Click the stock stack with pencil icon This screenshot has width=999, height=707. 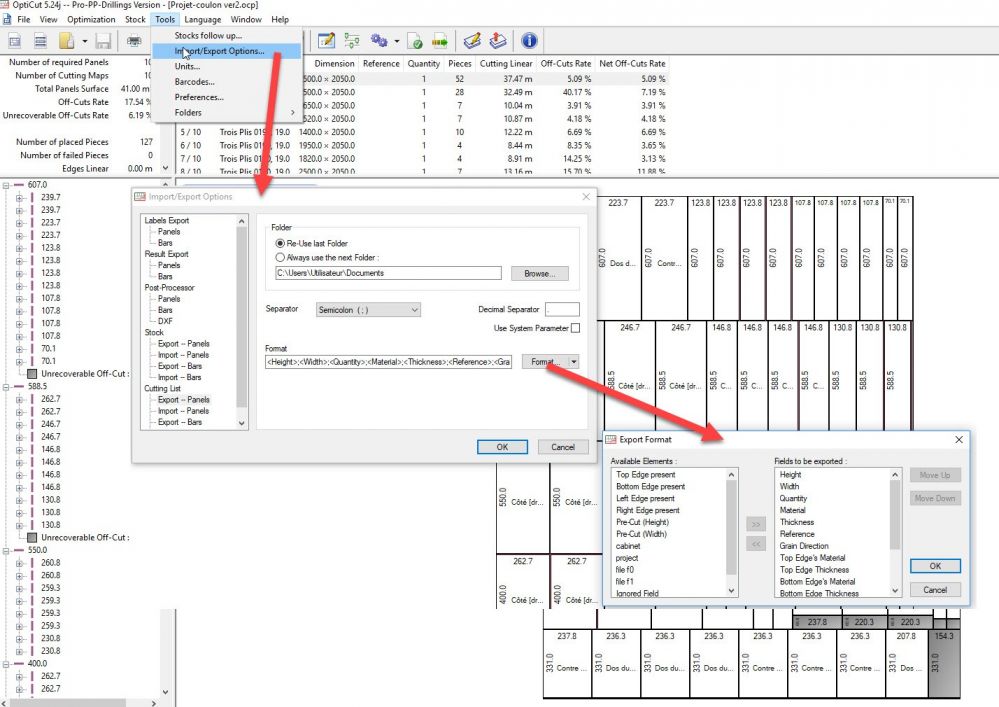point(472,41)
